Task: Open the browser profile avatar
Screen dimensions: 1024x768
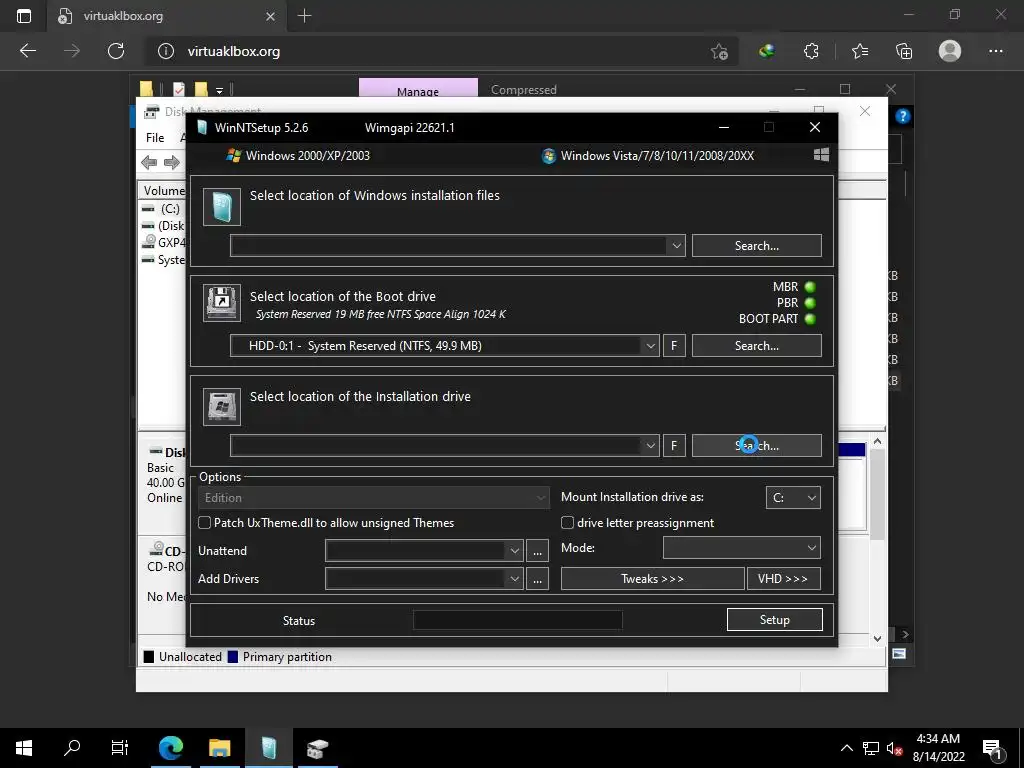Action: point(950,51)
